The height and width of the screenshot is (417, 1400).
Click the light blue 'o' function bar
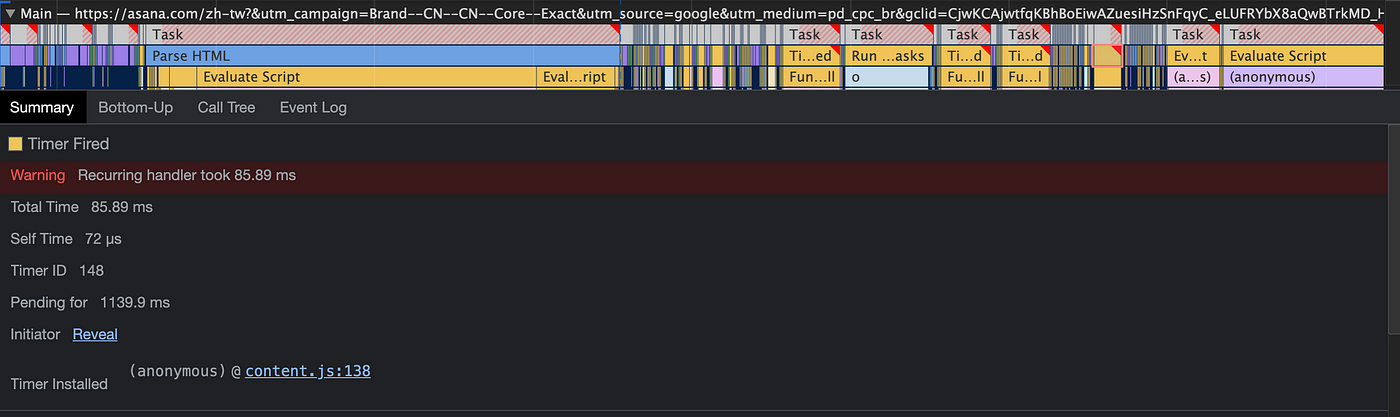(888, 77)
